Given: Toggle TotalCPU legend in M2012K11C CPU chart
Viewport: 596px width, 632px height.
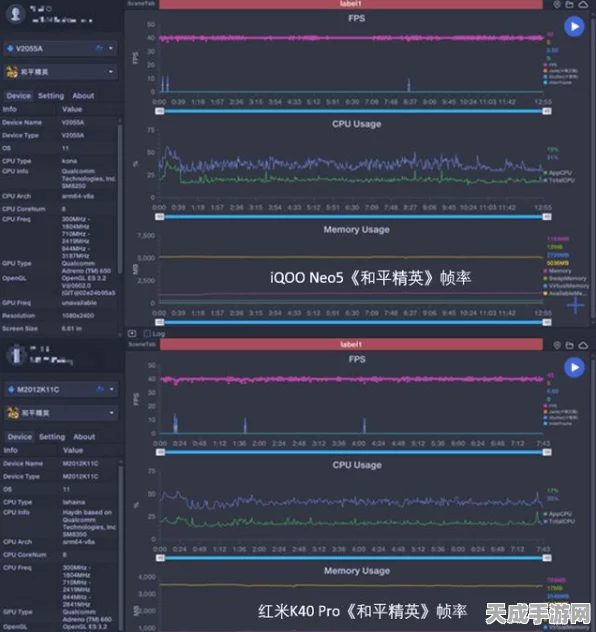Looking at the screenshot, I should tap(559, 522).
